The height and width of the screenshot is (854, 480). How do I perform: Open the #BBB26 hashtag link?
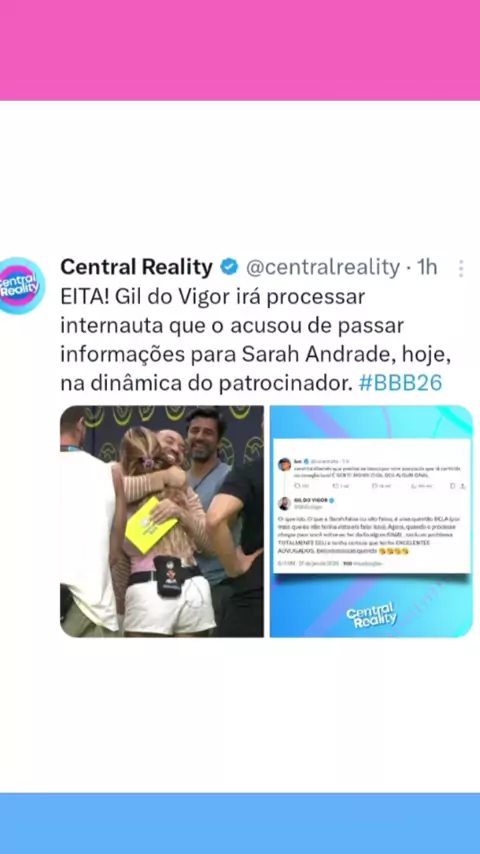(x=400, y=383)
